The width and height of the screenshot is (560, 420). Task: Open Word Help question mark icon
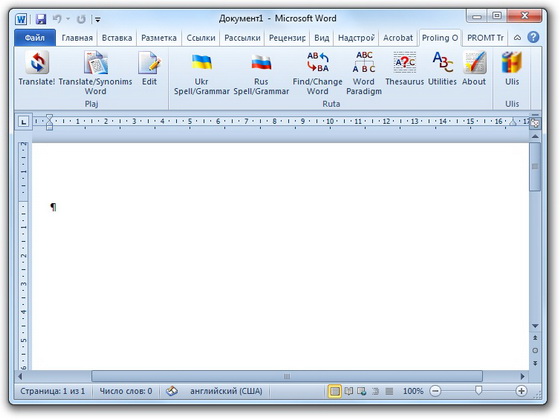coord(533,37)
